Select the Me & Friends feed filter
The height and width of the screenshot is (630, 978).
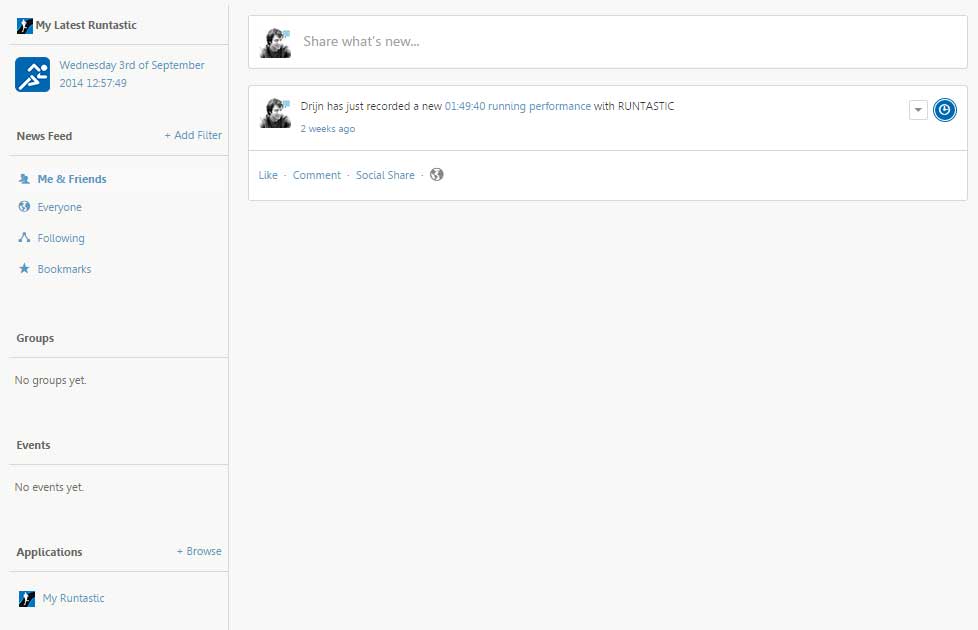tap(71, 179)
